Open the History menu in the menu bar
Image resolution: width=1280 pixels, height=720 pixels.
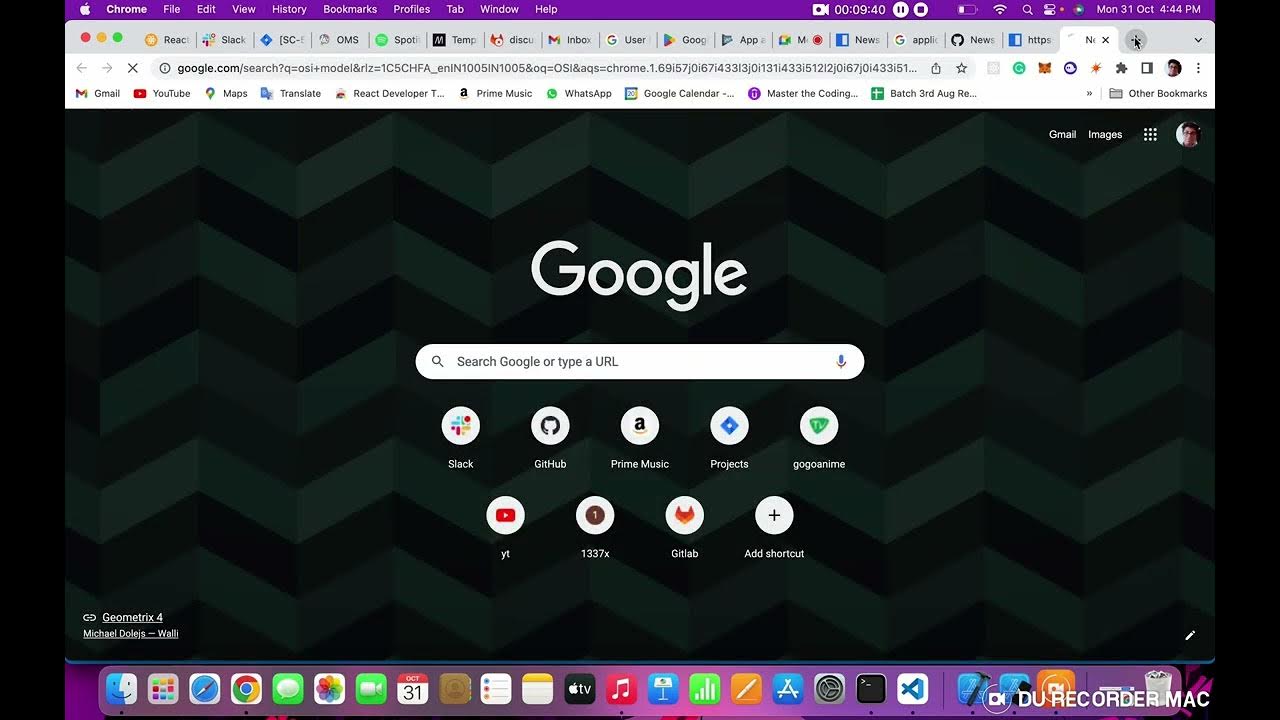point(289,9)
